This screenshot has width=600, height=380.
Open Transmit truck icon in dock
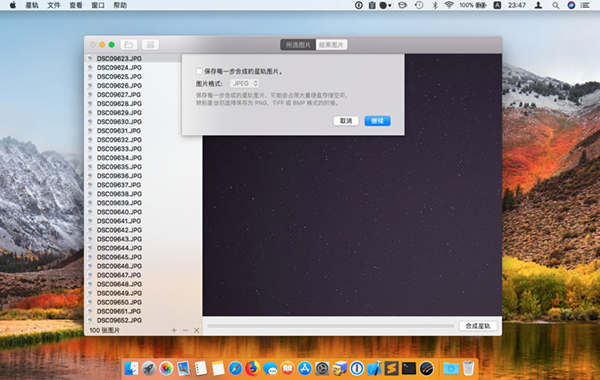tap(339, 369)
